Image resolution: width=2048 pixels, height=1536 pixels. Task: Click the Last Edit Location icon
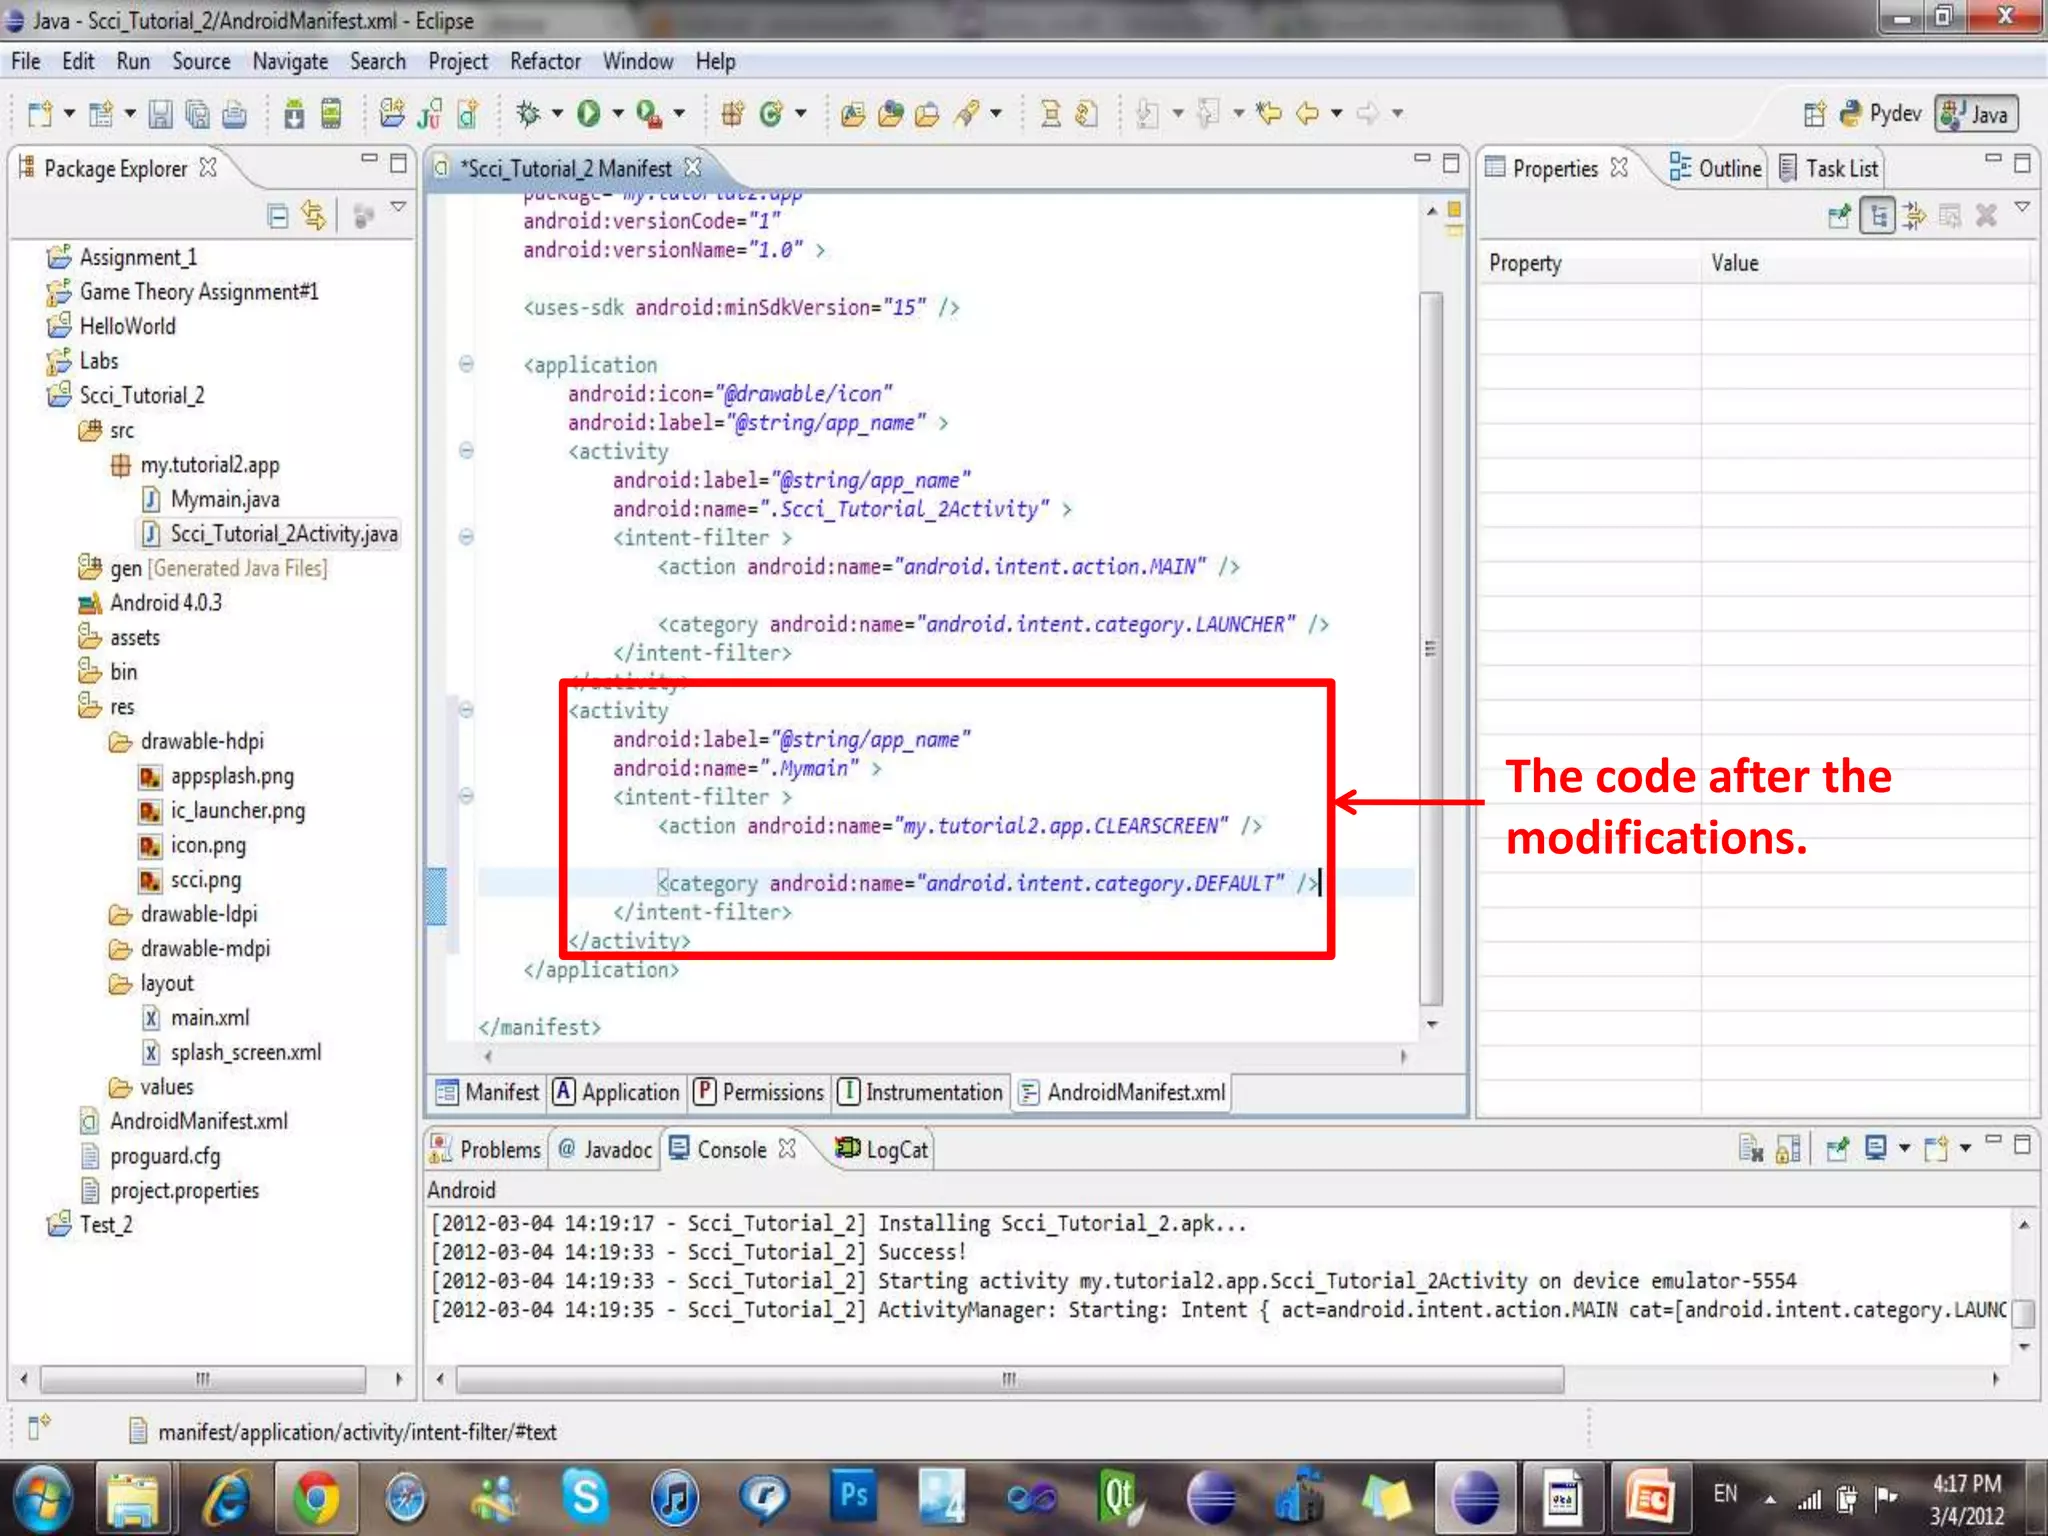point(1269,113)
